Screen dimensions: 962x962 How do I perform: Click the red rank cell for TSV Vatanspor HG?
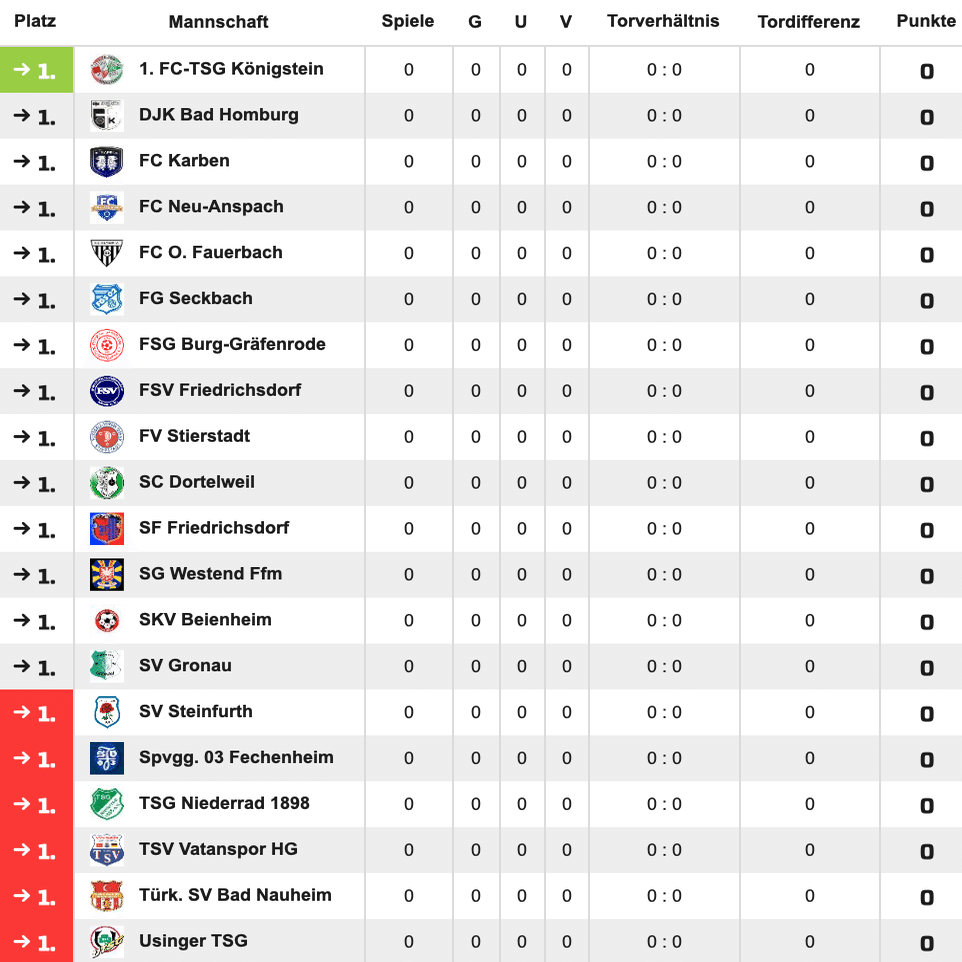click(x=37, y=850)
